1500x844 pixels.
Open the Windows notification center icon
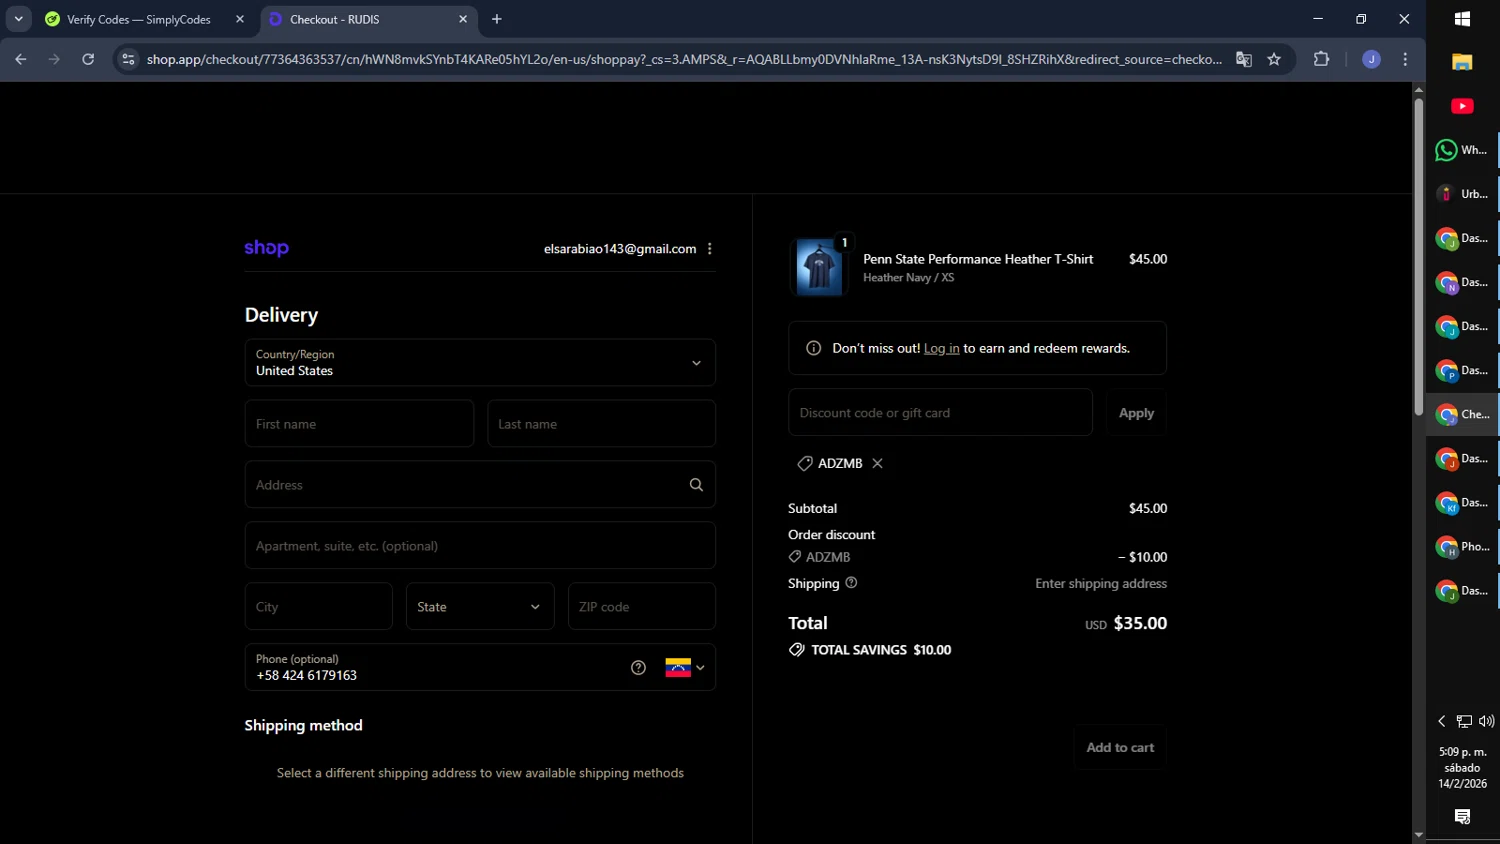coord(1462,817)
